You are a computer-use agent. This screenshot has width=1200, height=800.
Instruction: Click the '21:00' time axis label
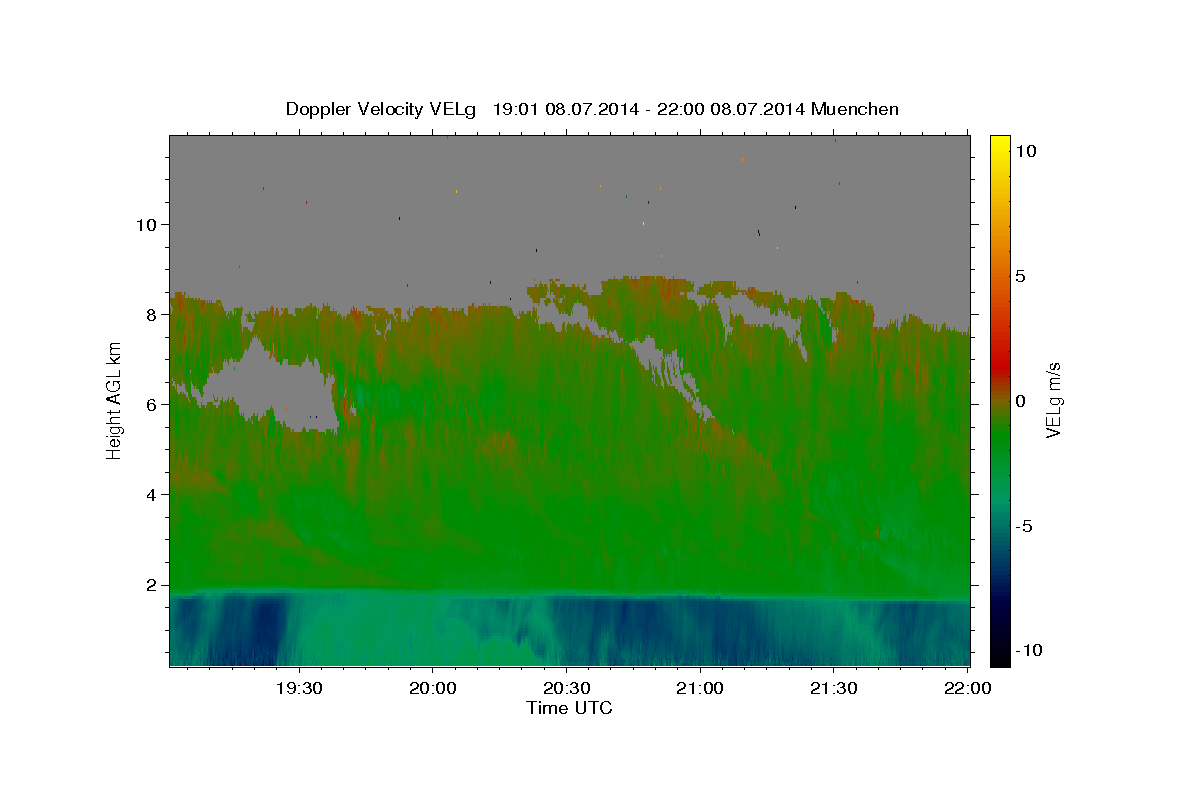pyautogui.click(x=700, y=688)
